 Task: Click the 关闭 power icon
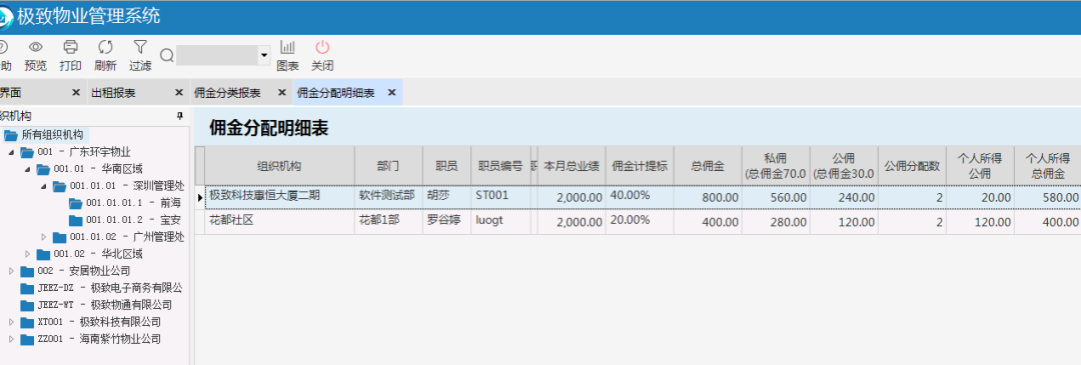point(323,47)
